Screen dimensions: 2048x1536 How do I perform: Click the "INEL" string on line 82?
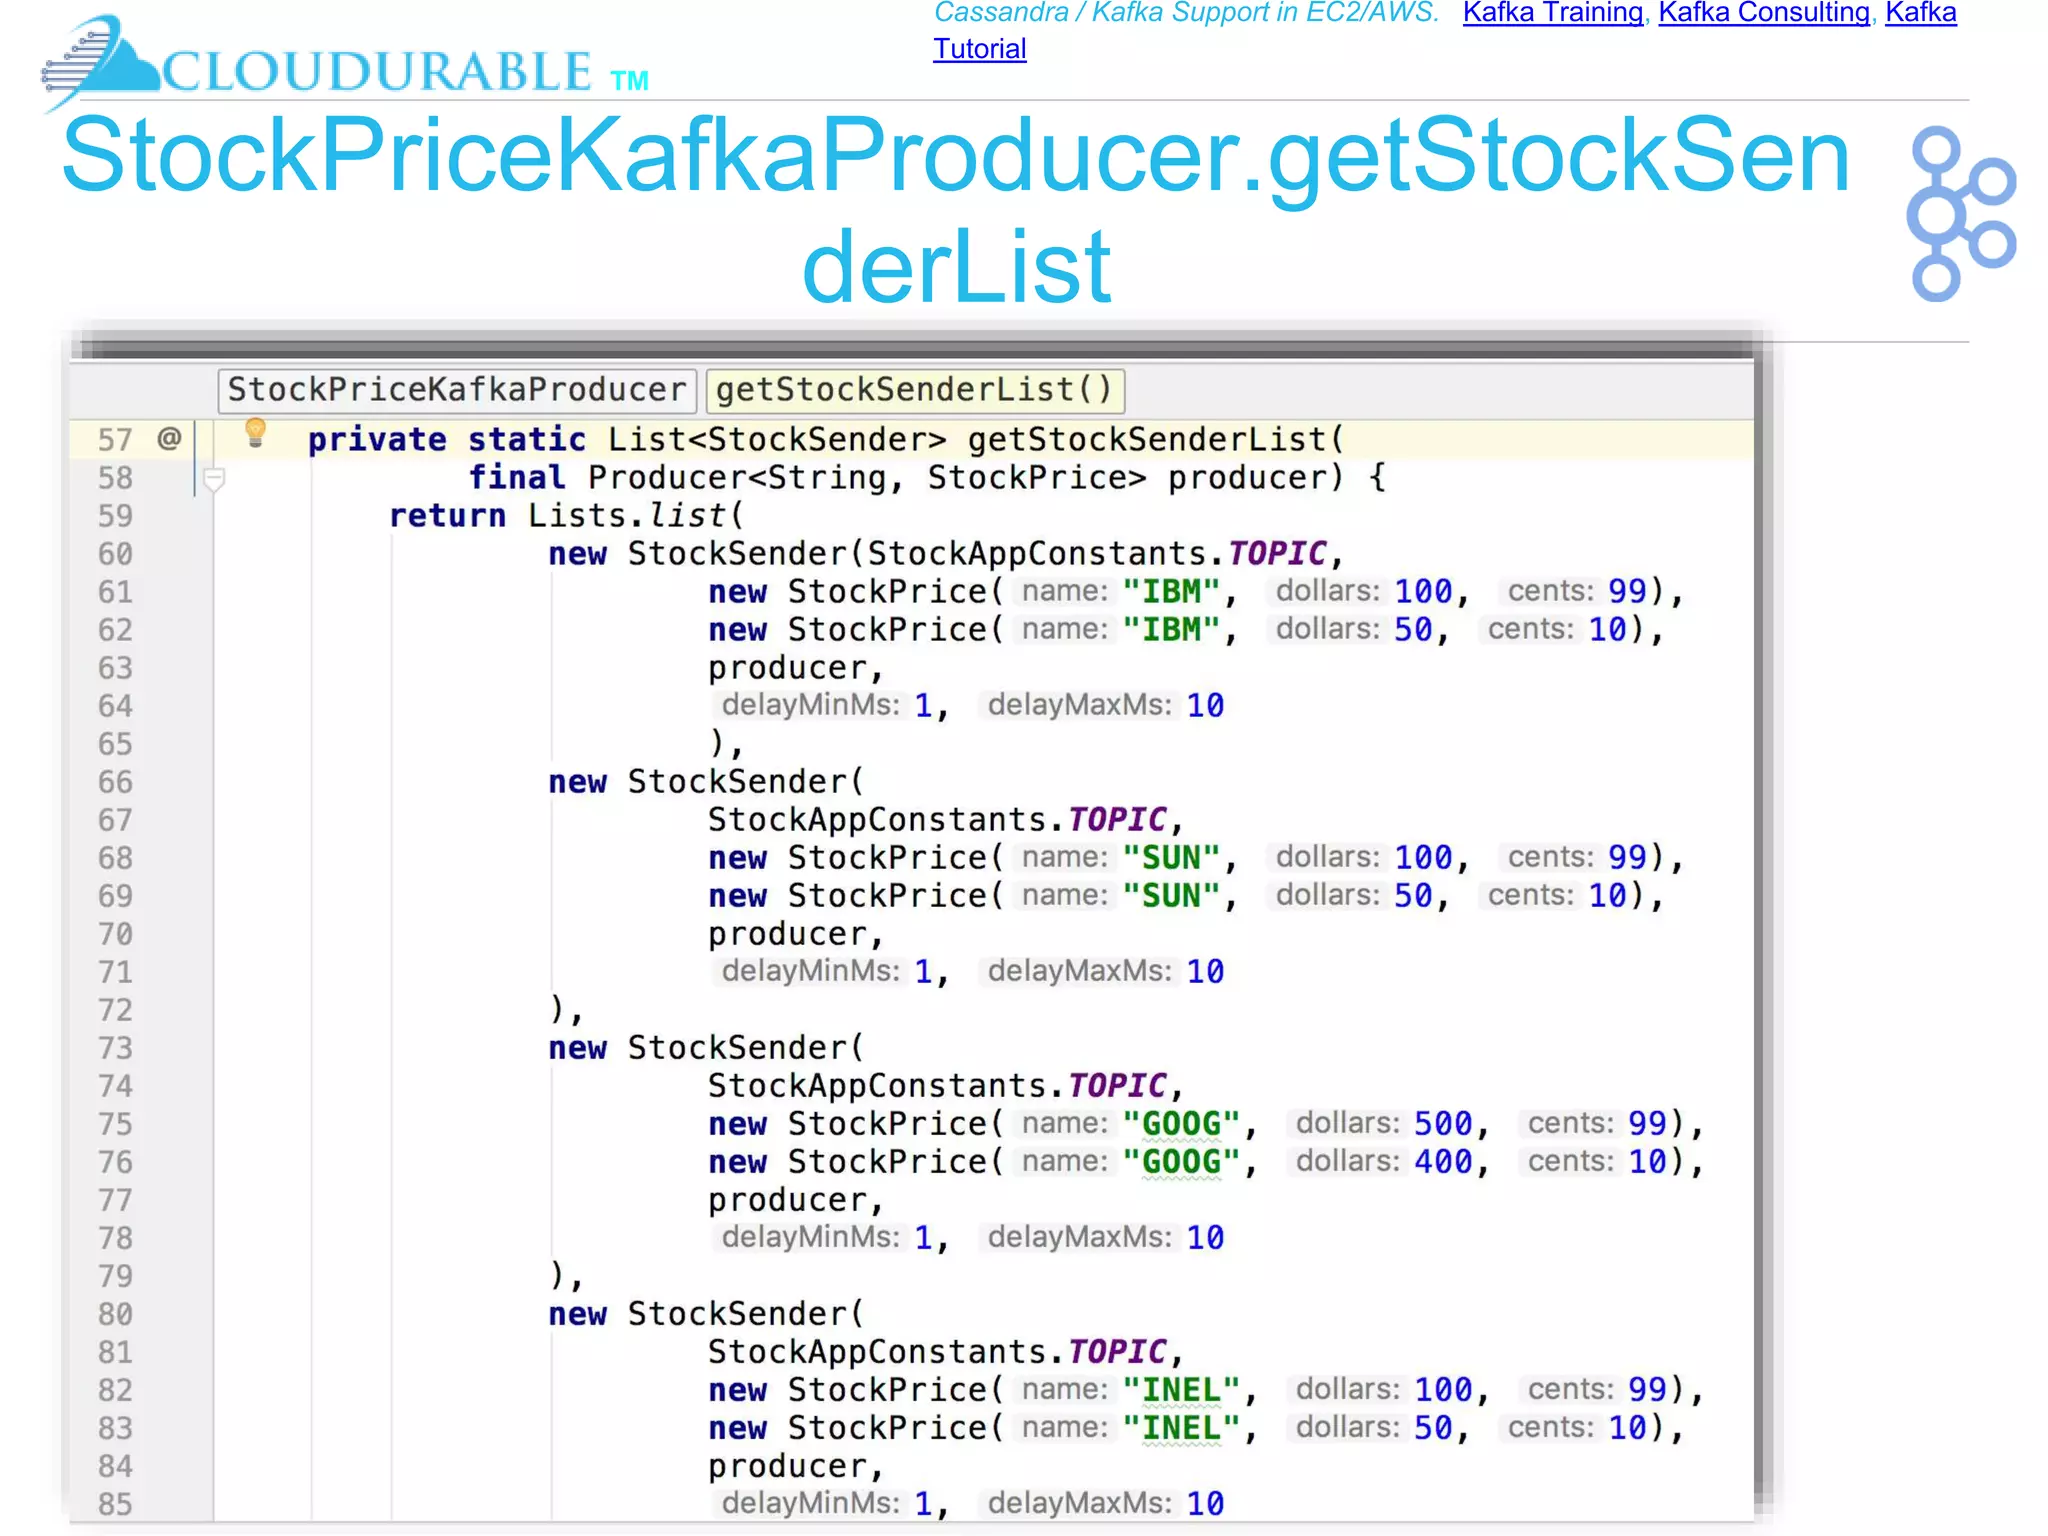(x=1181, y=1390)
